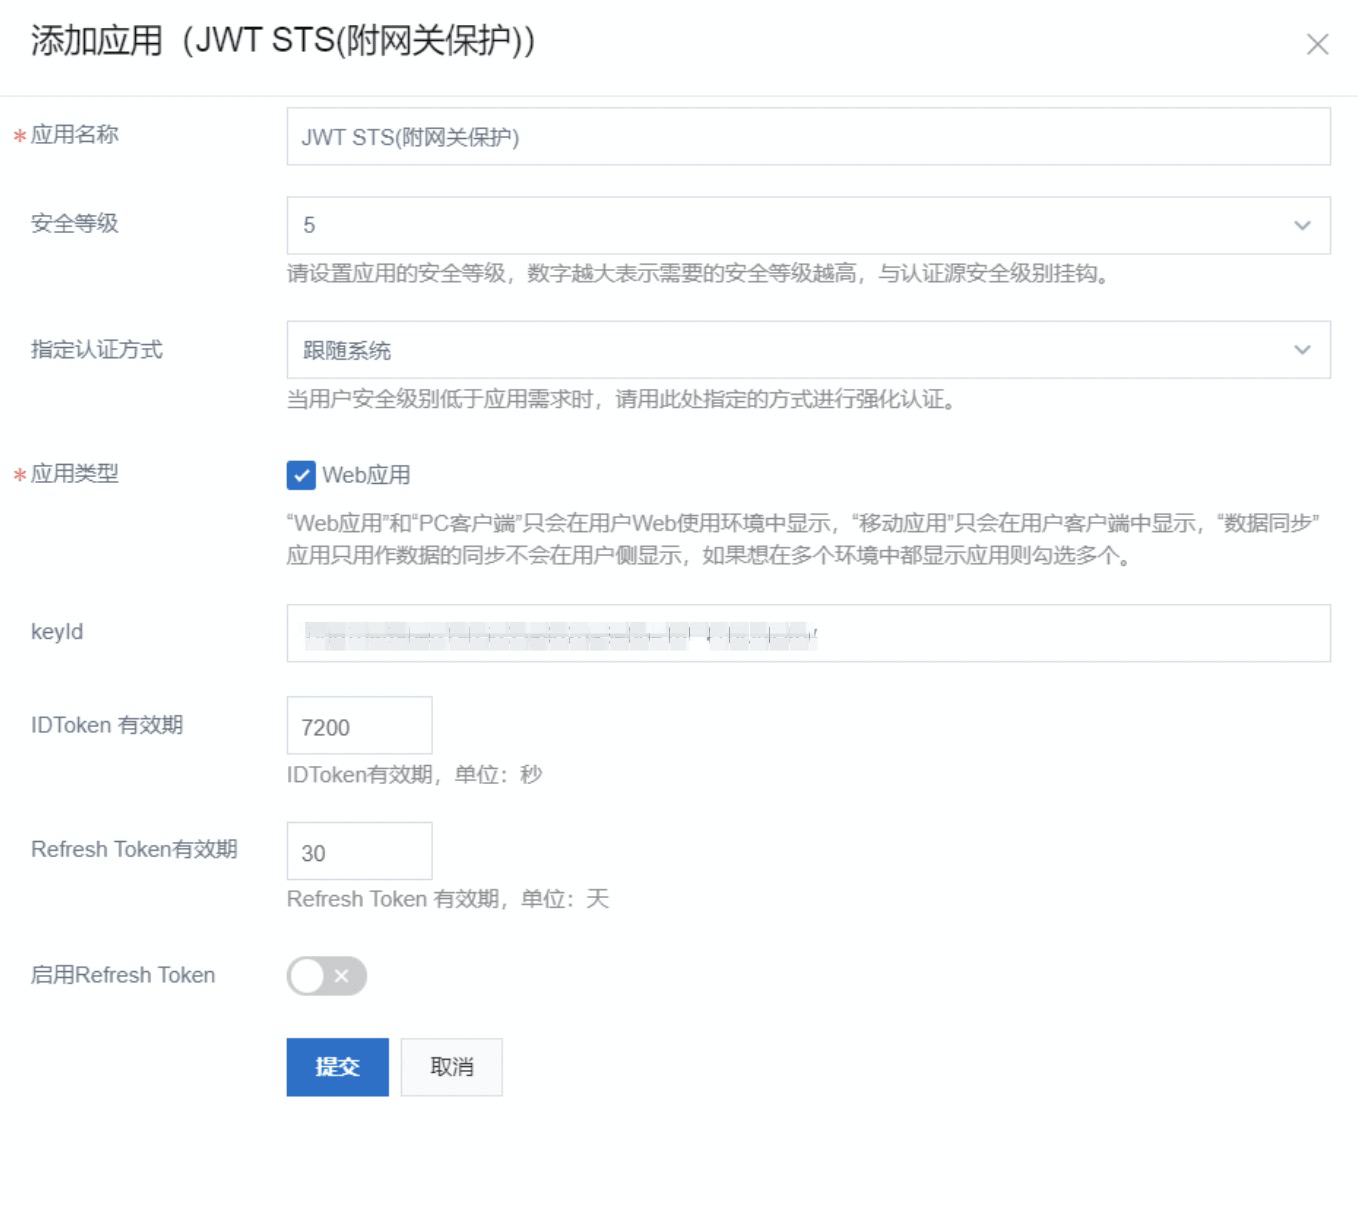Image resolution: width=1358 pixels, height=1206 pixels.
Task: Uncheck the Web应用 checkbox
Action: click(301, 475)
